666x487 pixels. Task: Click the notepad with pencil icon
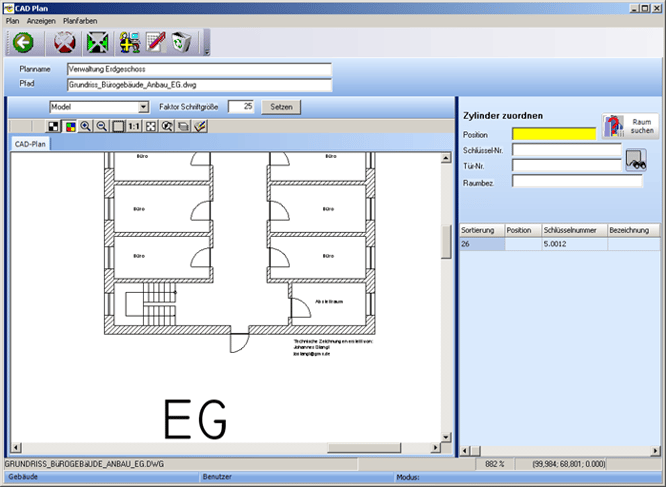pos(155,42)
